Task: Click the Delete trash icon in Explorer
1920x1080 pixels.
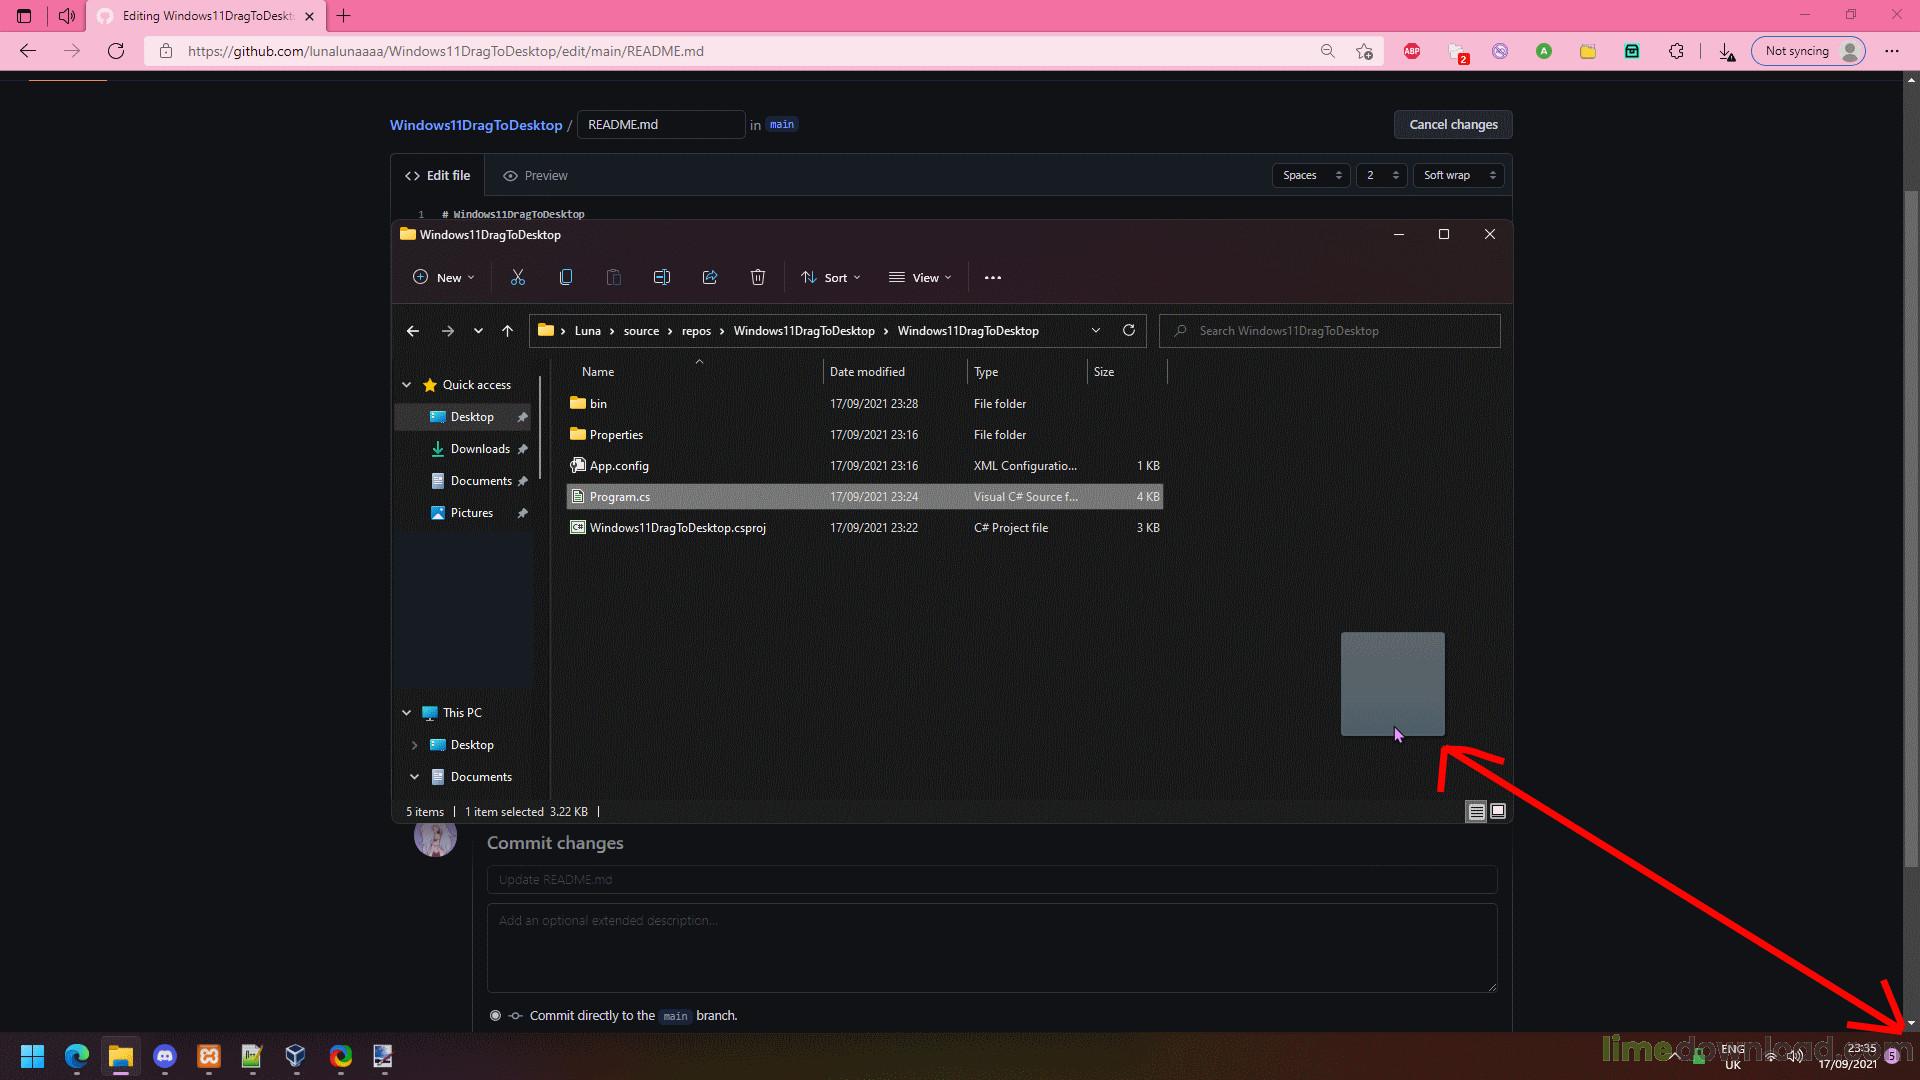Action: coord(758,278)
